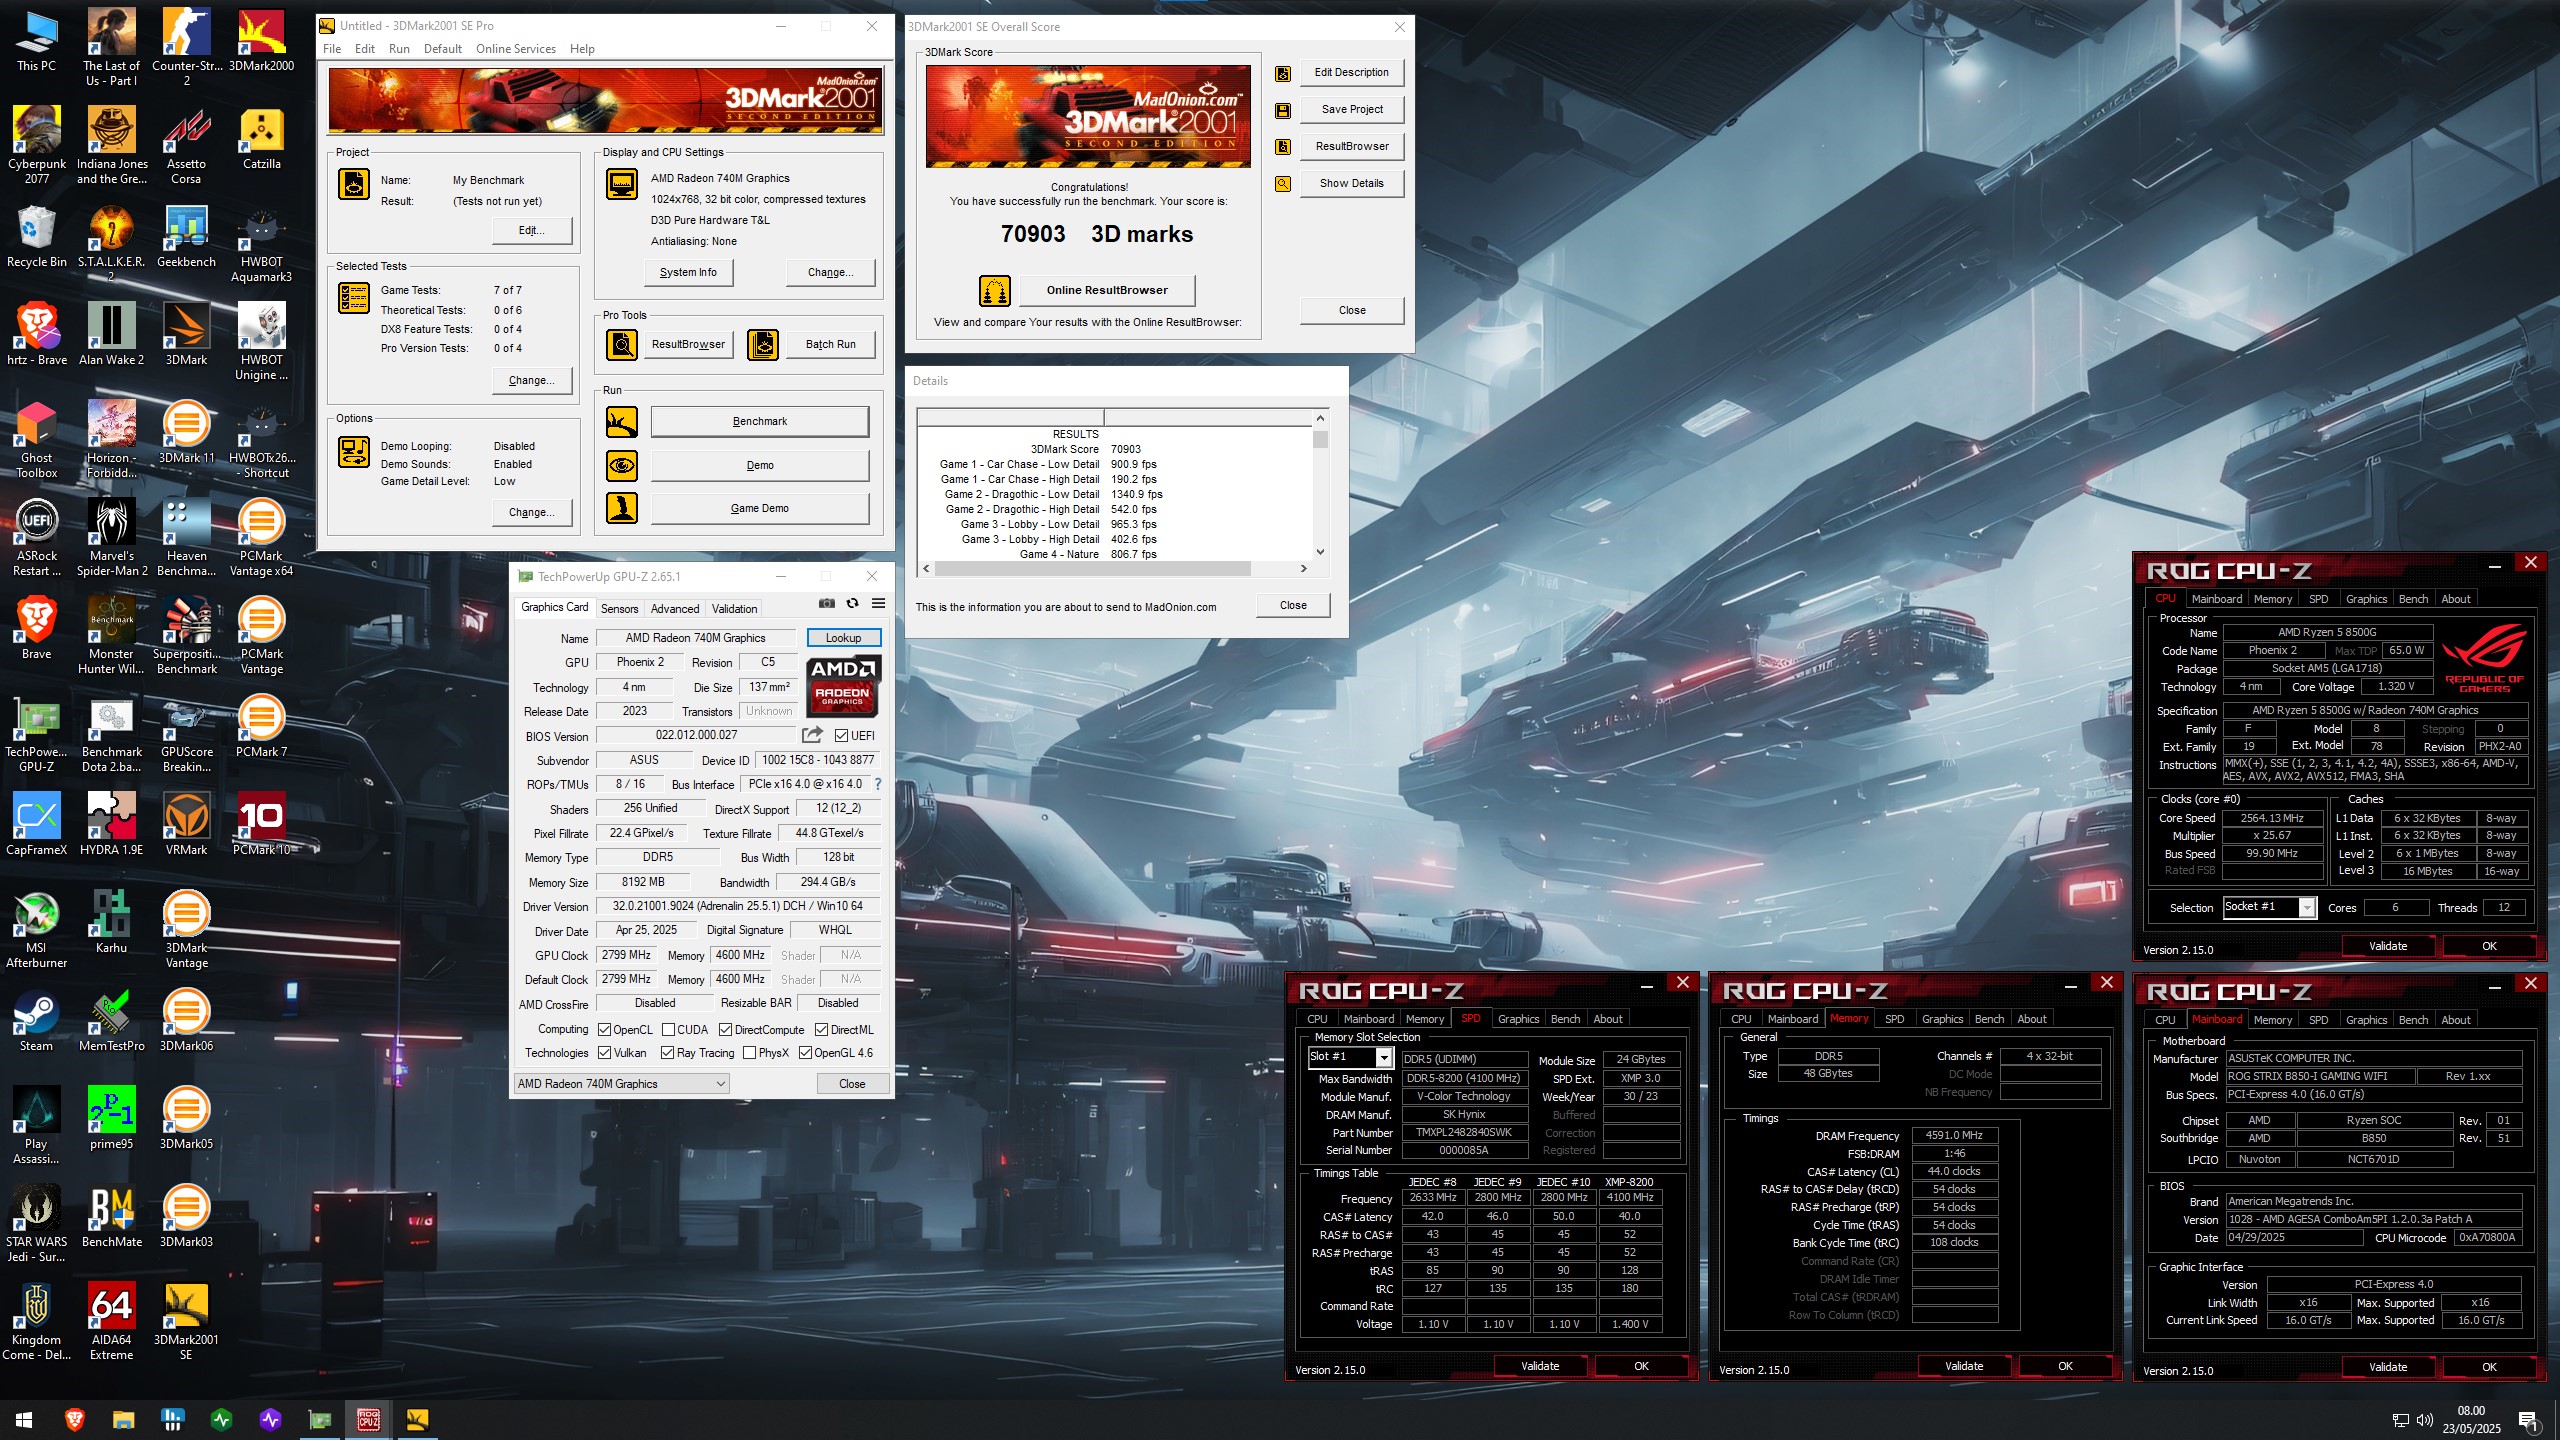
Task: Toggle the PhysX checkbox
Action: [x=749, y=1053]
